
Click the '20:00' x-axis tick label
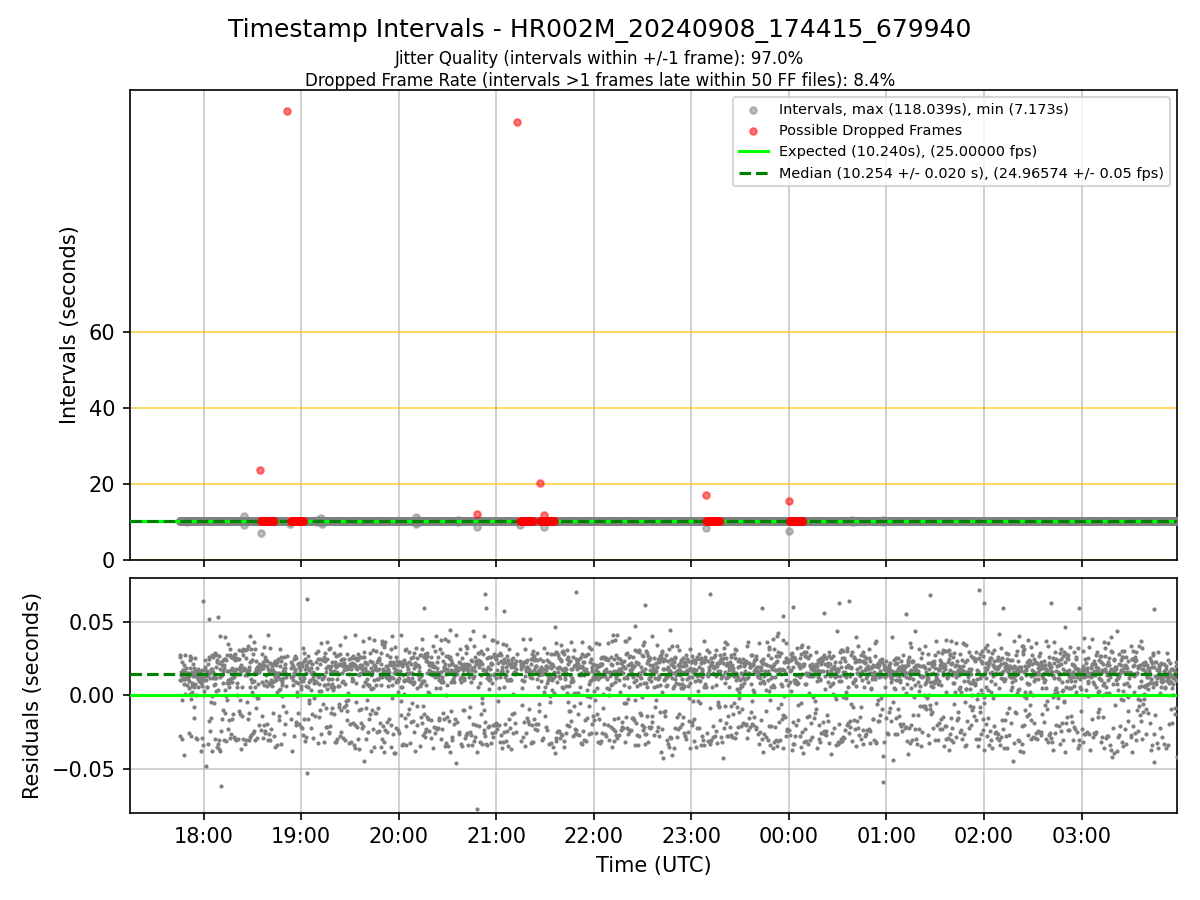(399, 835)
